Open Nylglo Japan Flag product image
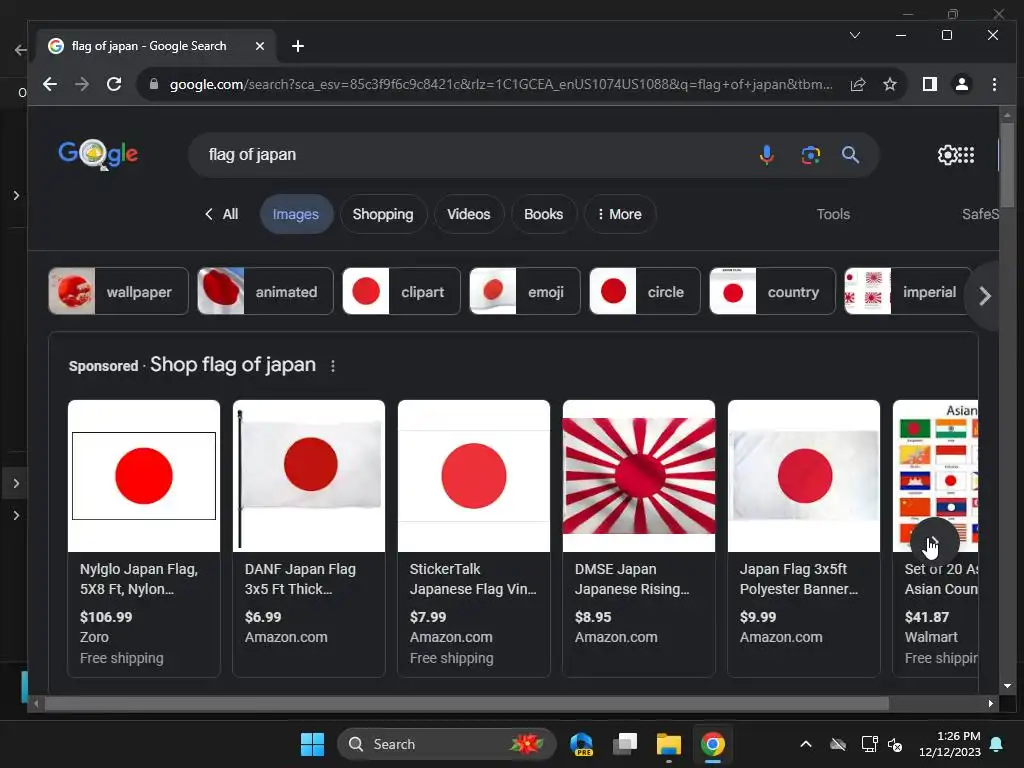 (x=144, y=476)
